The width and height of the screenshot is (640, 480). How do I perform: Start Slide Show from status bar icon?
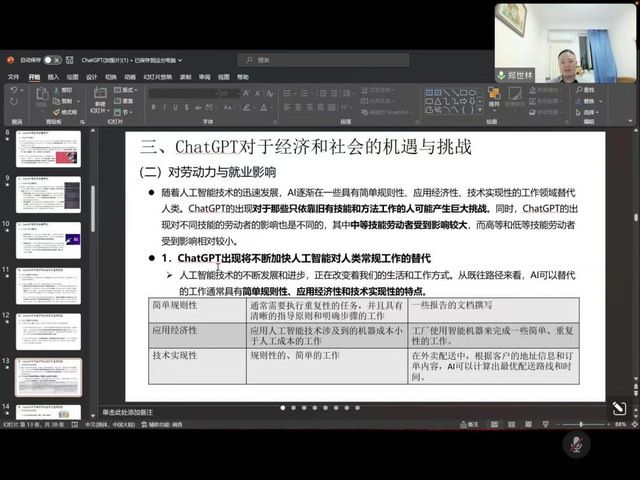coord(546,424)
